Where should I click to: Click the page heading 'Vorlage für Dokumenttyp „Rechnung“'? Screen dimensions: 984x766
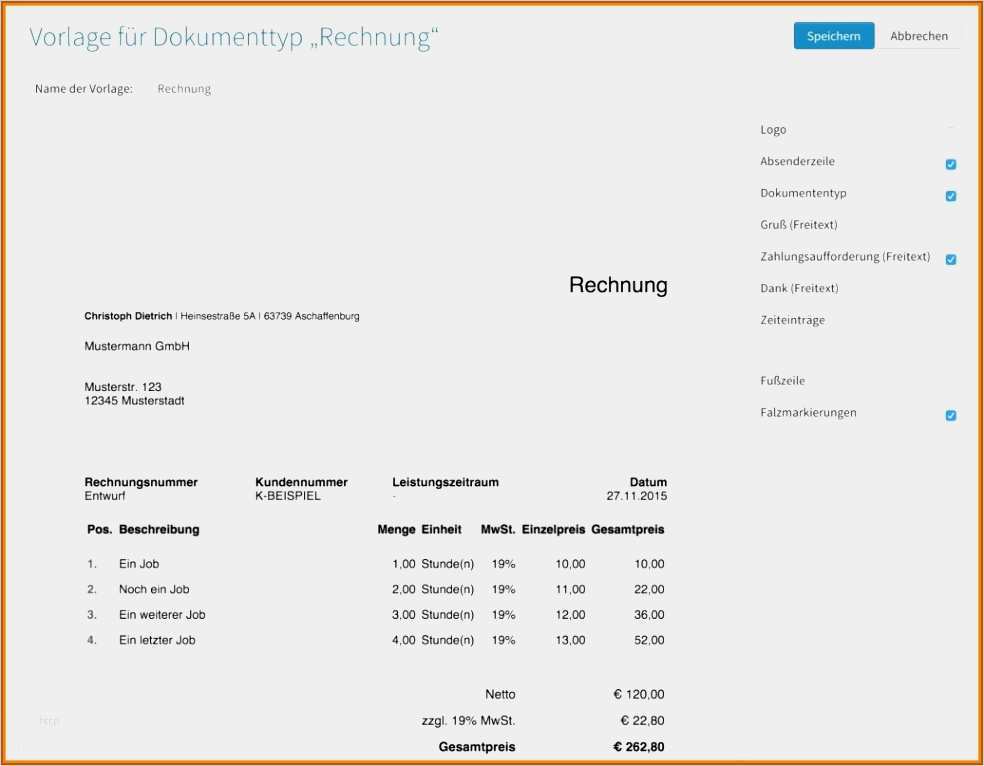233,37
